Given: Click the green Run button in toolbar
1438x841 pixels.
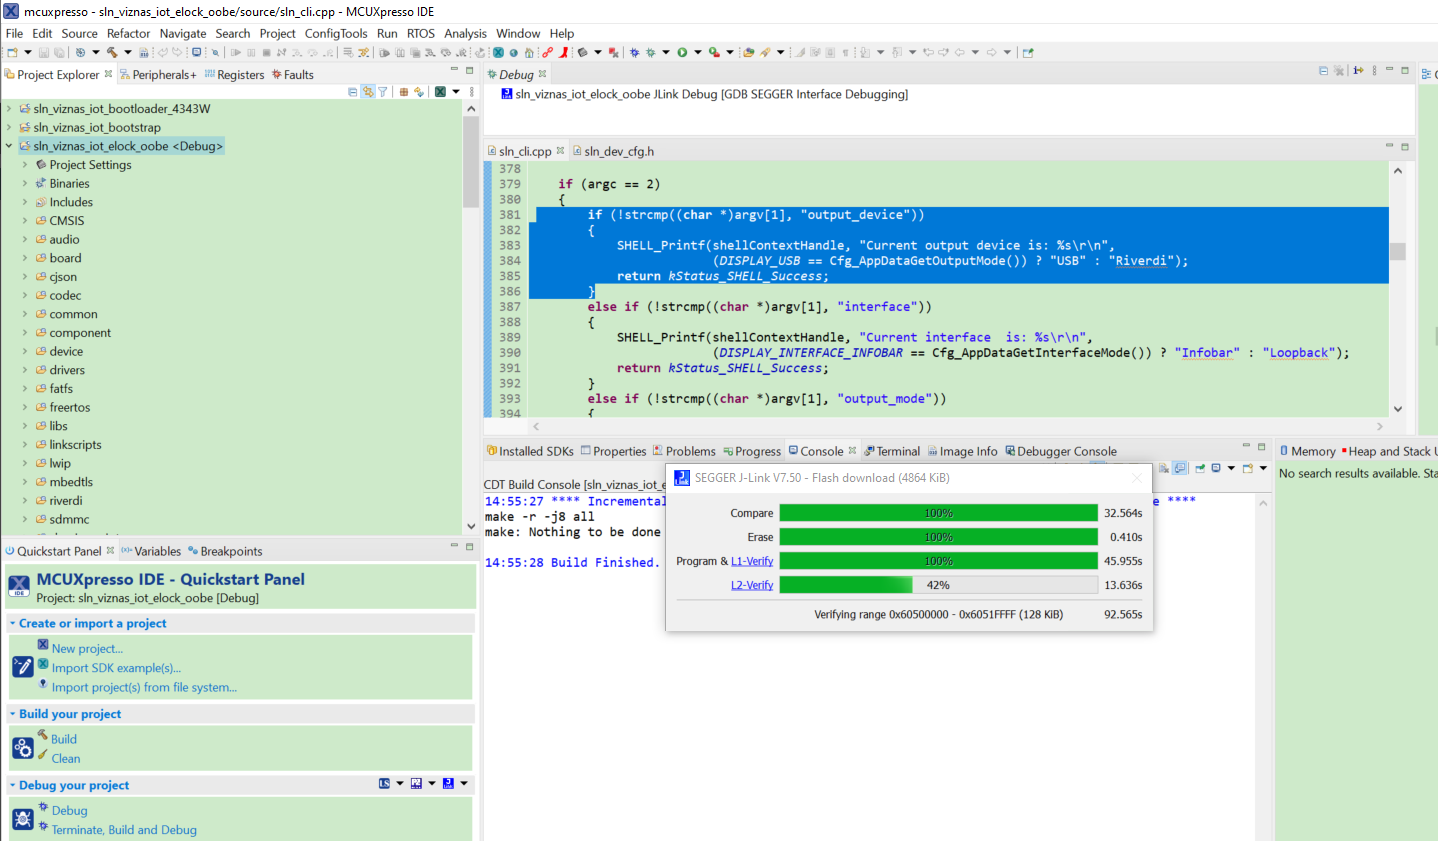Looking at the screenshot, I should coord(682,52).
